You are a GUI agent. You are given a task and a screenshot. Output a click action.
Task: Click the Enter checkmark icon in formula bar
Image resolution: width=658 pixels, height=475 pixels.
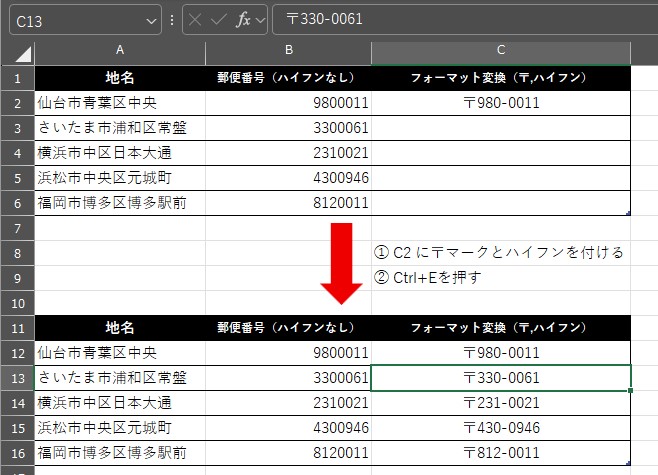[220, 20]
